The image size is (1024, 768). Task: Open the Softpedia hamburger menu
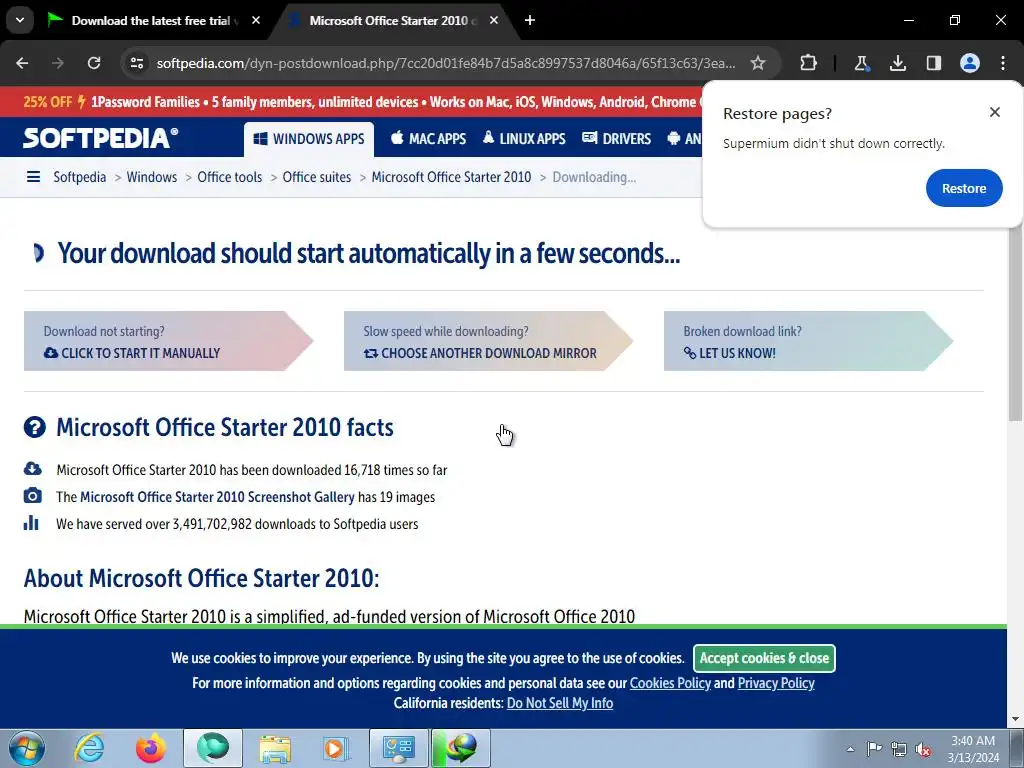33,177
